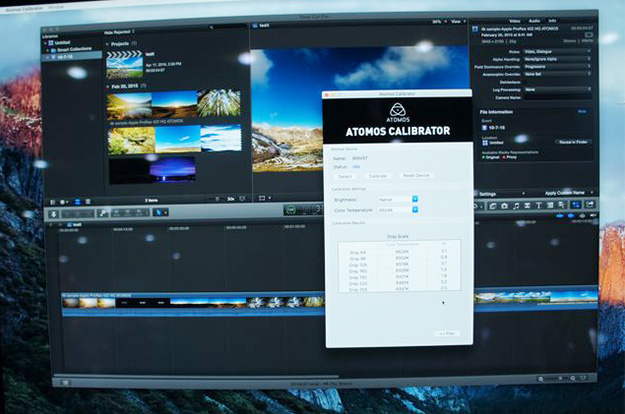The height and width of the screenshot is (414, 625).
Task: Open Atomos Calibrator menu in menu bar
Action: [24, 9]
